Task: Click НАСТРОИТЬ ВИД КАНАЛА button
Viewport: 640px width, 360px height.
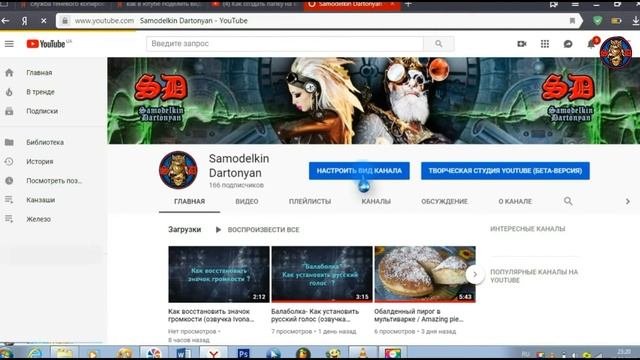Action: [359, 171]
